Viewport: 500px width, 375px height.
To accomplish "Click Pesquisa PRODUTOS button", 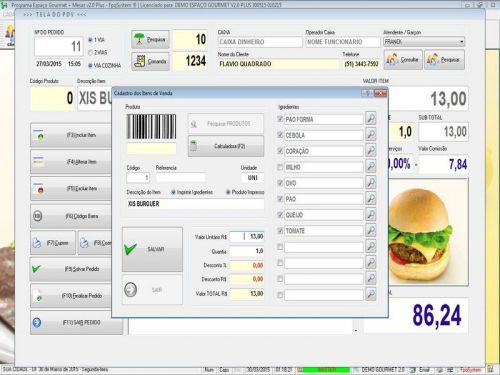I will pos(226,124).
